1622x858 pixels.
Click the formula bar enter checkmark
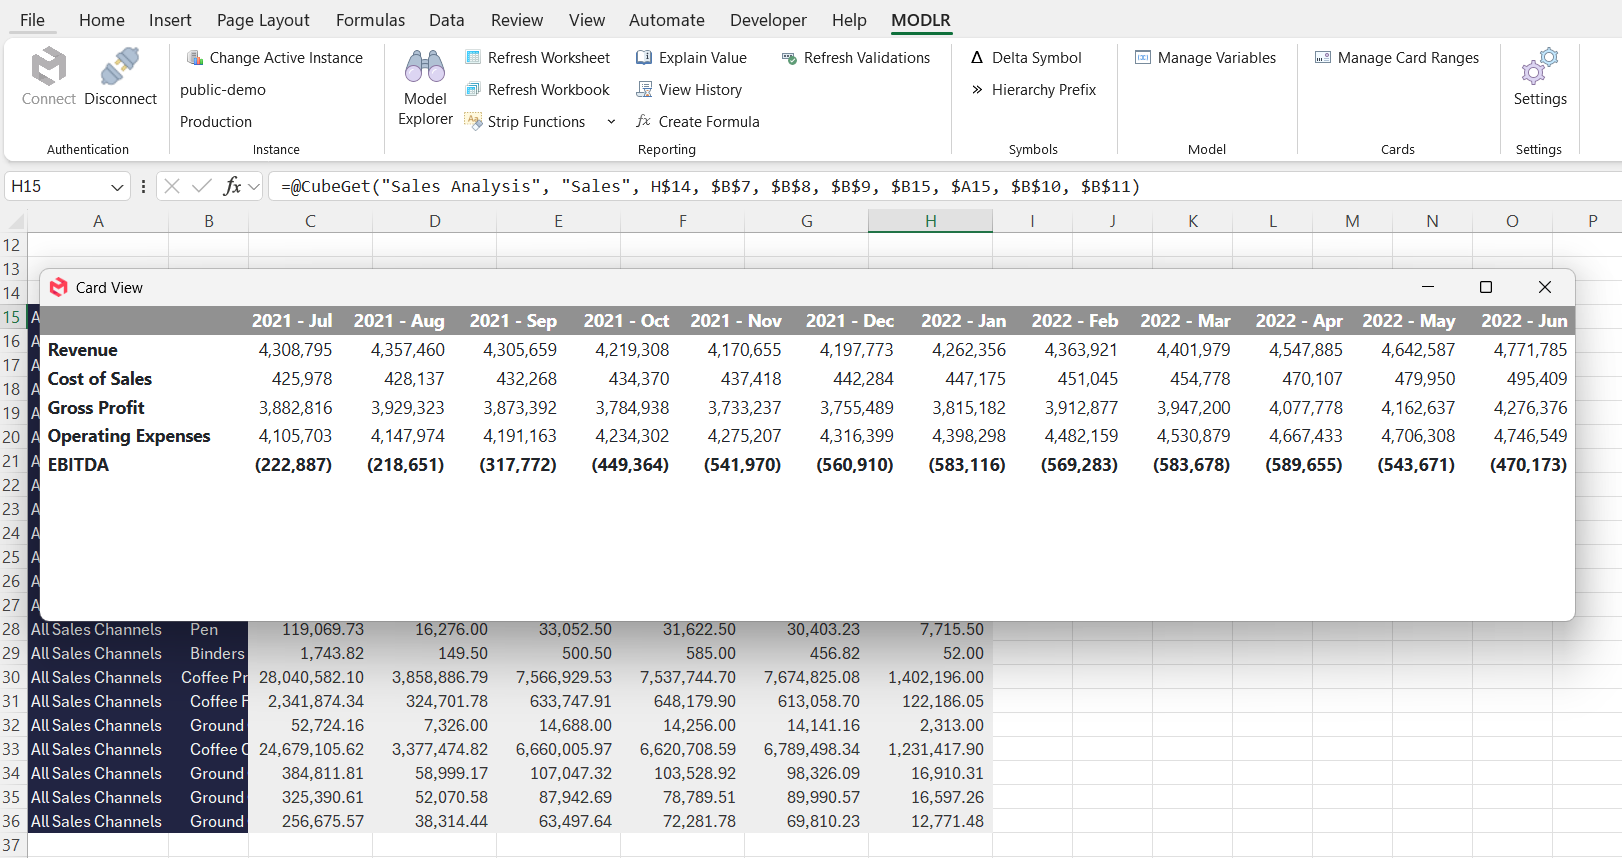[202, 186]
